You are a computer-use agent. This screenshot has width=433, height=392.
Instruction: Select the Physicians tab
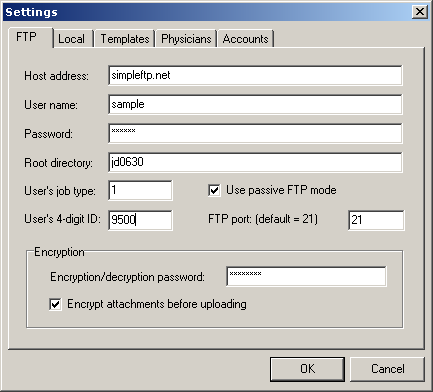(186, 39)
